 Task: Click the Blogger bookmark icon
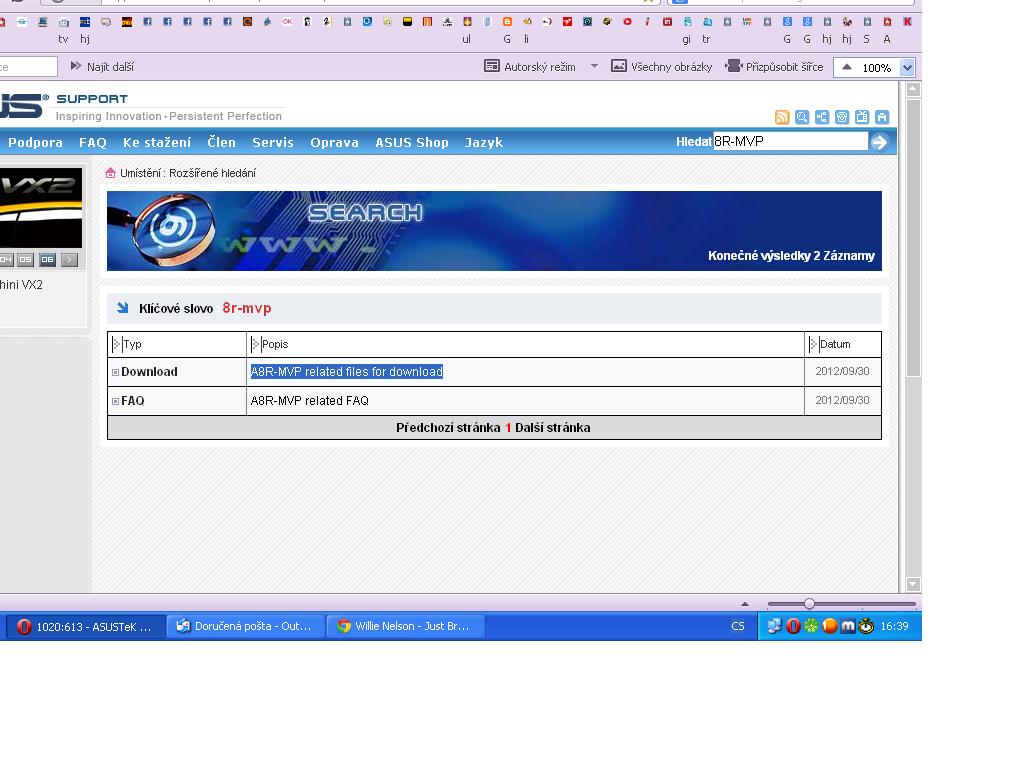click(x=507, y=22)
